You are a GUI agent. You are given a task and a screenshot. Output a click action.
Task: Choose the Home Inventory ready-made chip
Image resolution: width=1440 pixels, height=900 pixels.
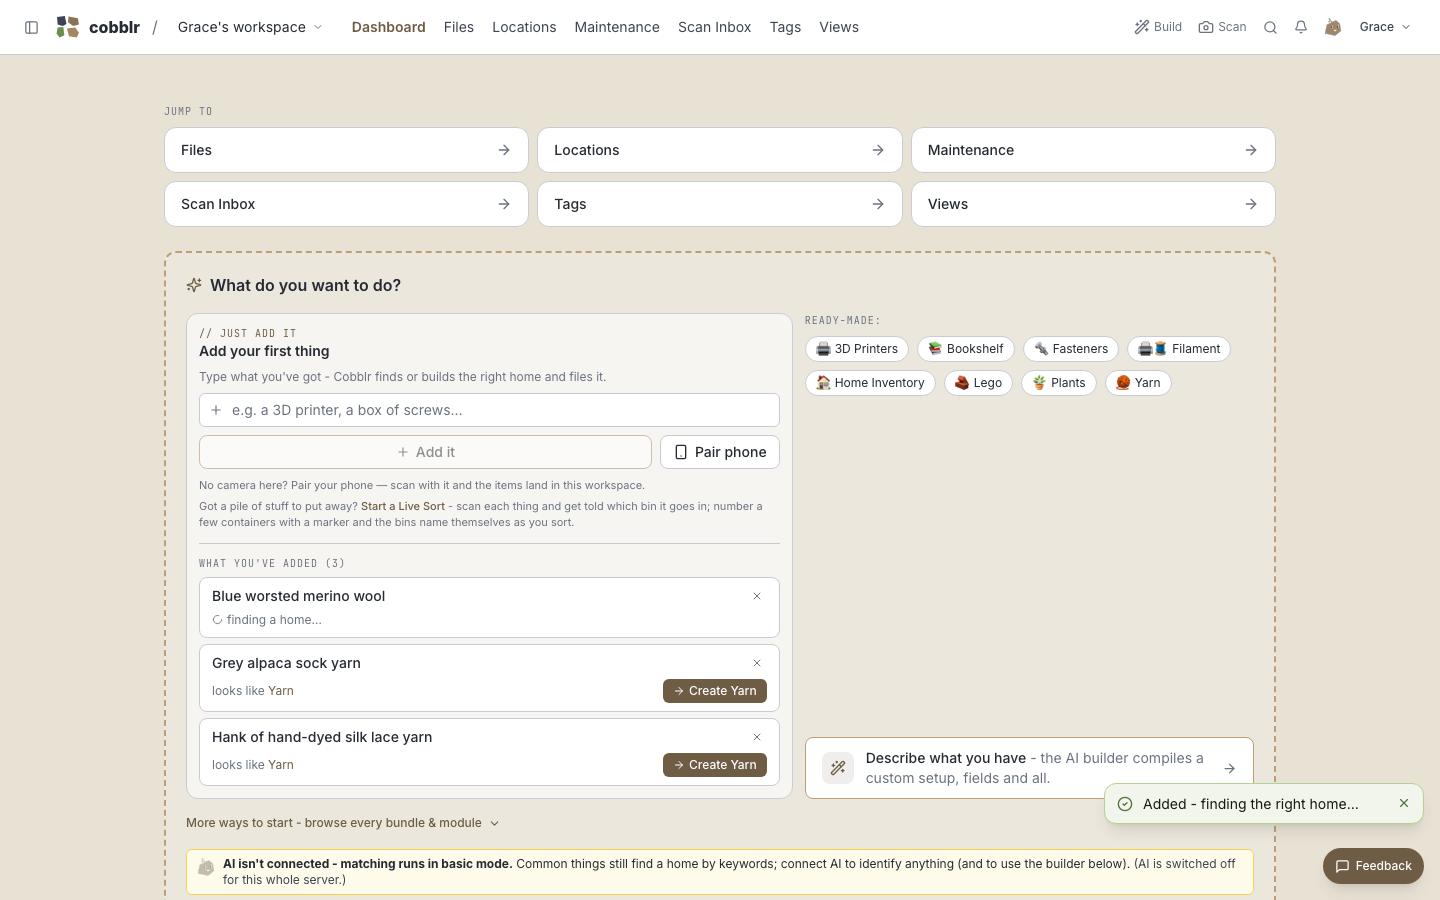(x=870, y=383)
